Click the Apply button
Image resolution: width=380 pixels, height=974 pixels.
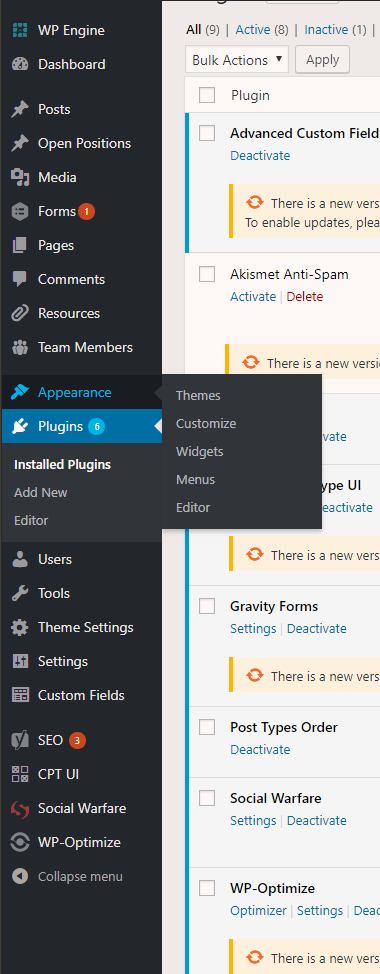coord(322,60)
